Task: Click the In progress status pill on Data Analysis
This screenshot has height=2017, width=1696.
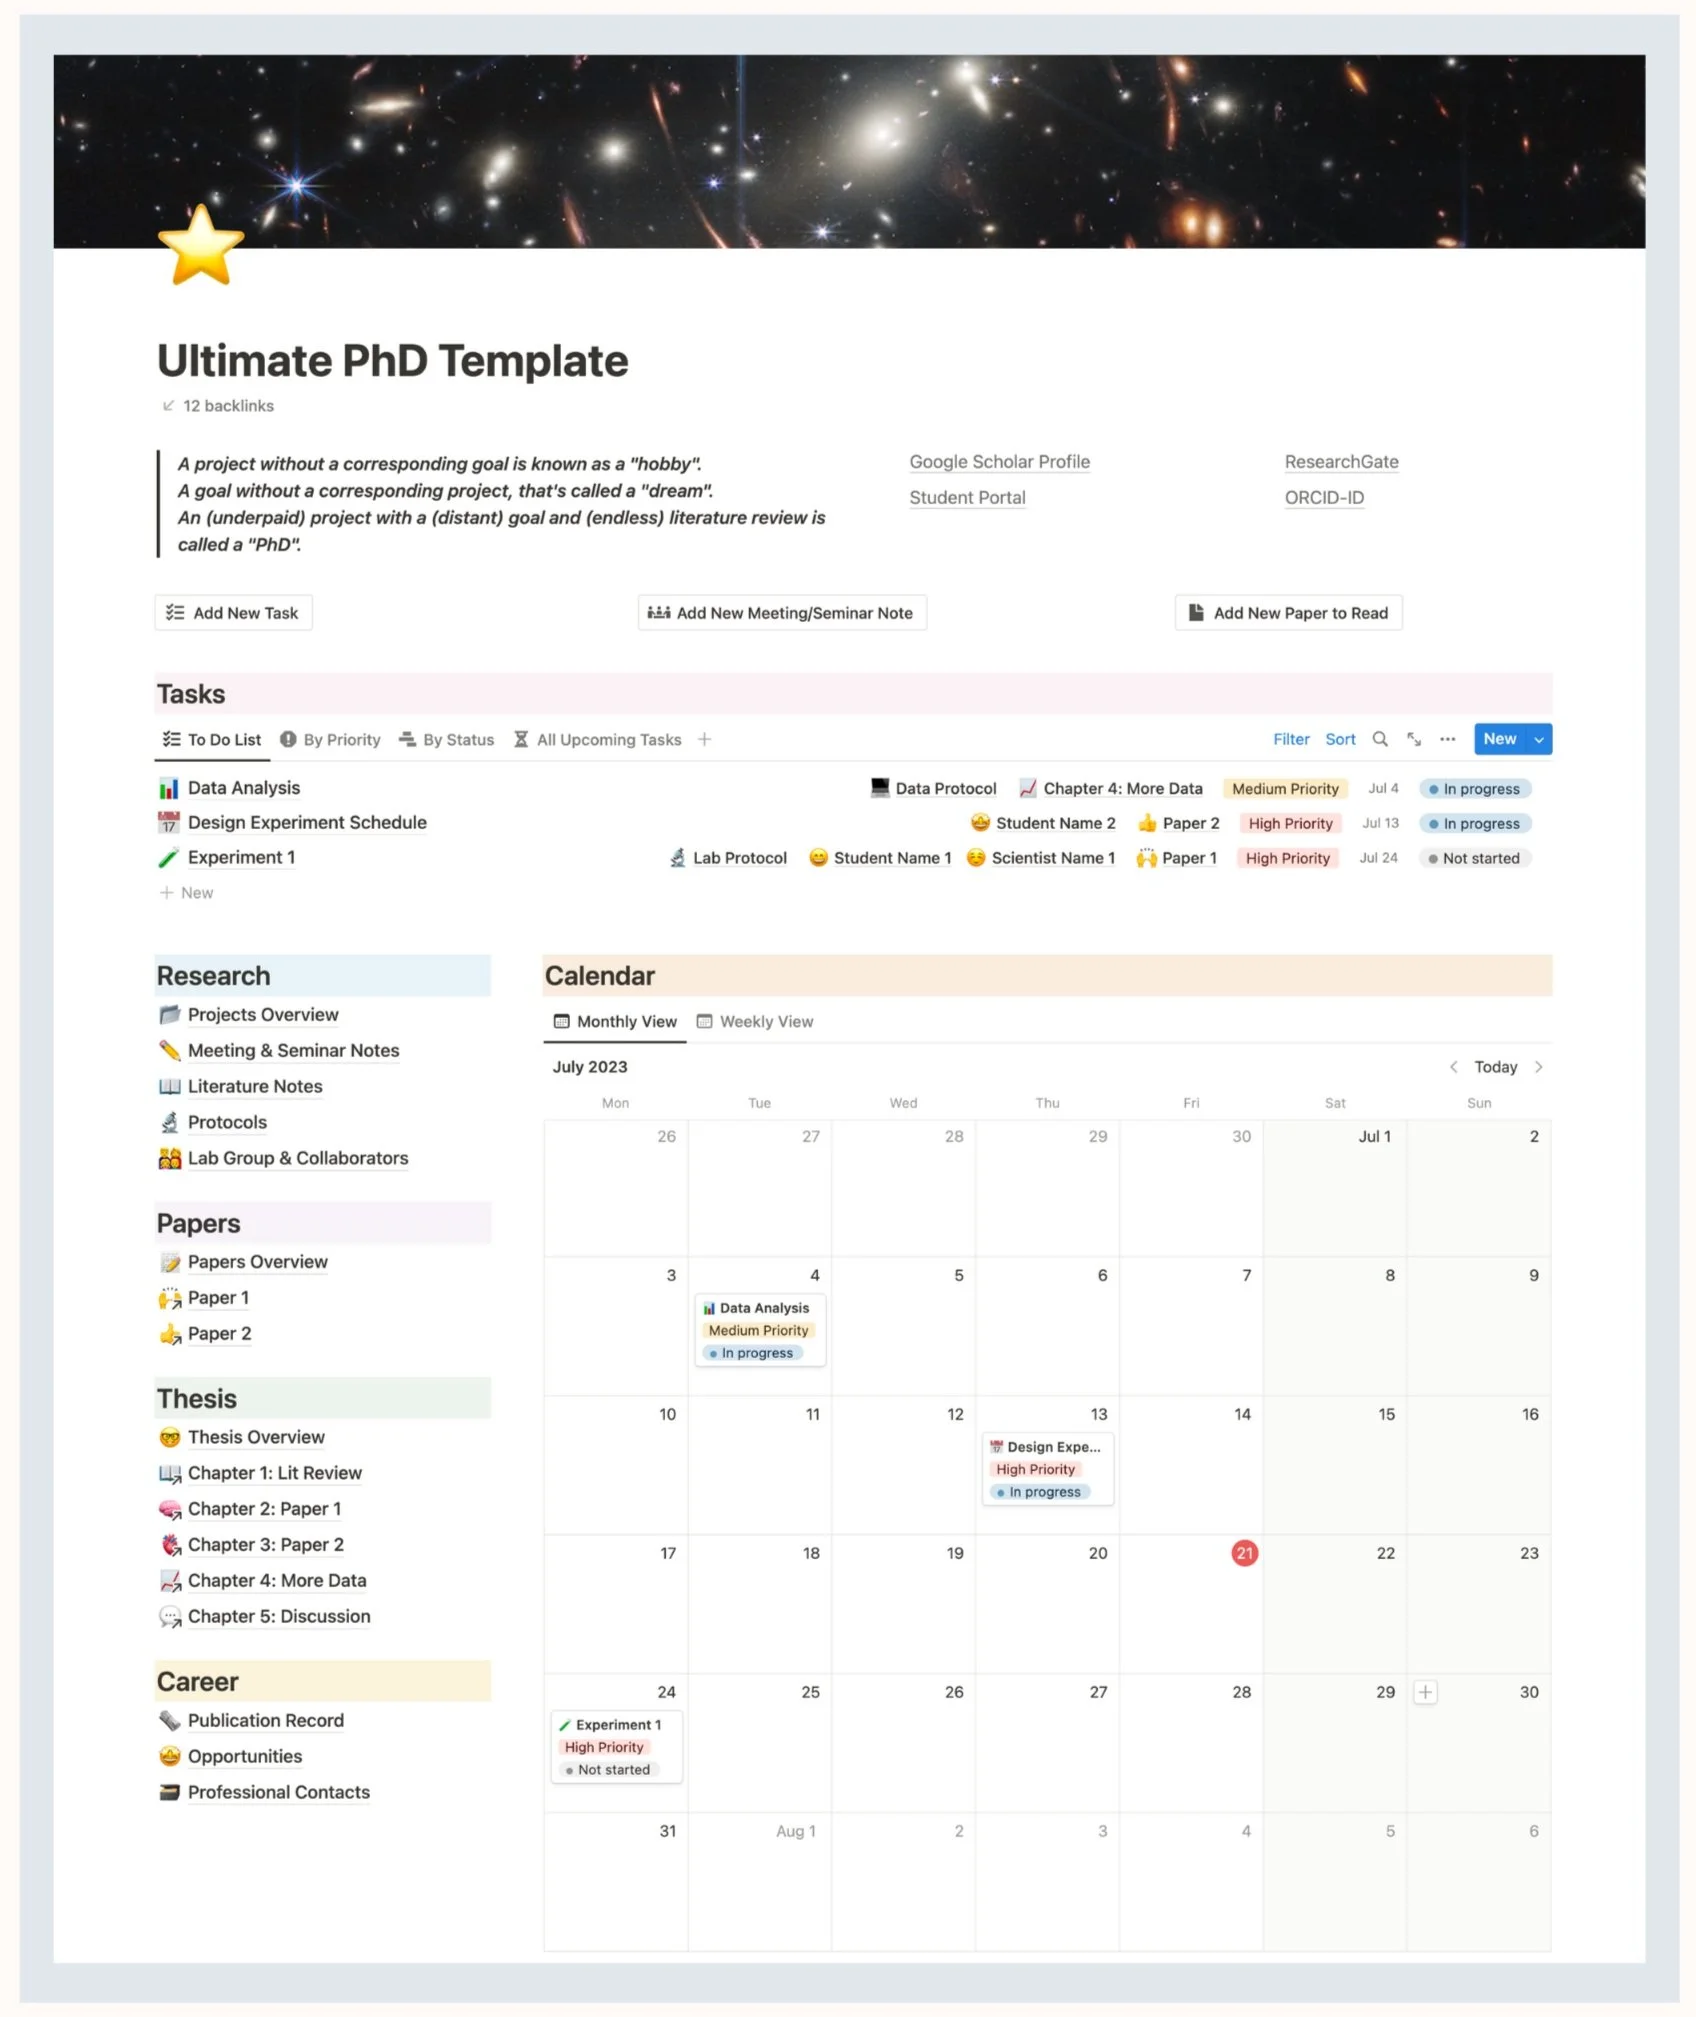Action: pos(1475,788)
